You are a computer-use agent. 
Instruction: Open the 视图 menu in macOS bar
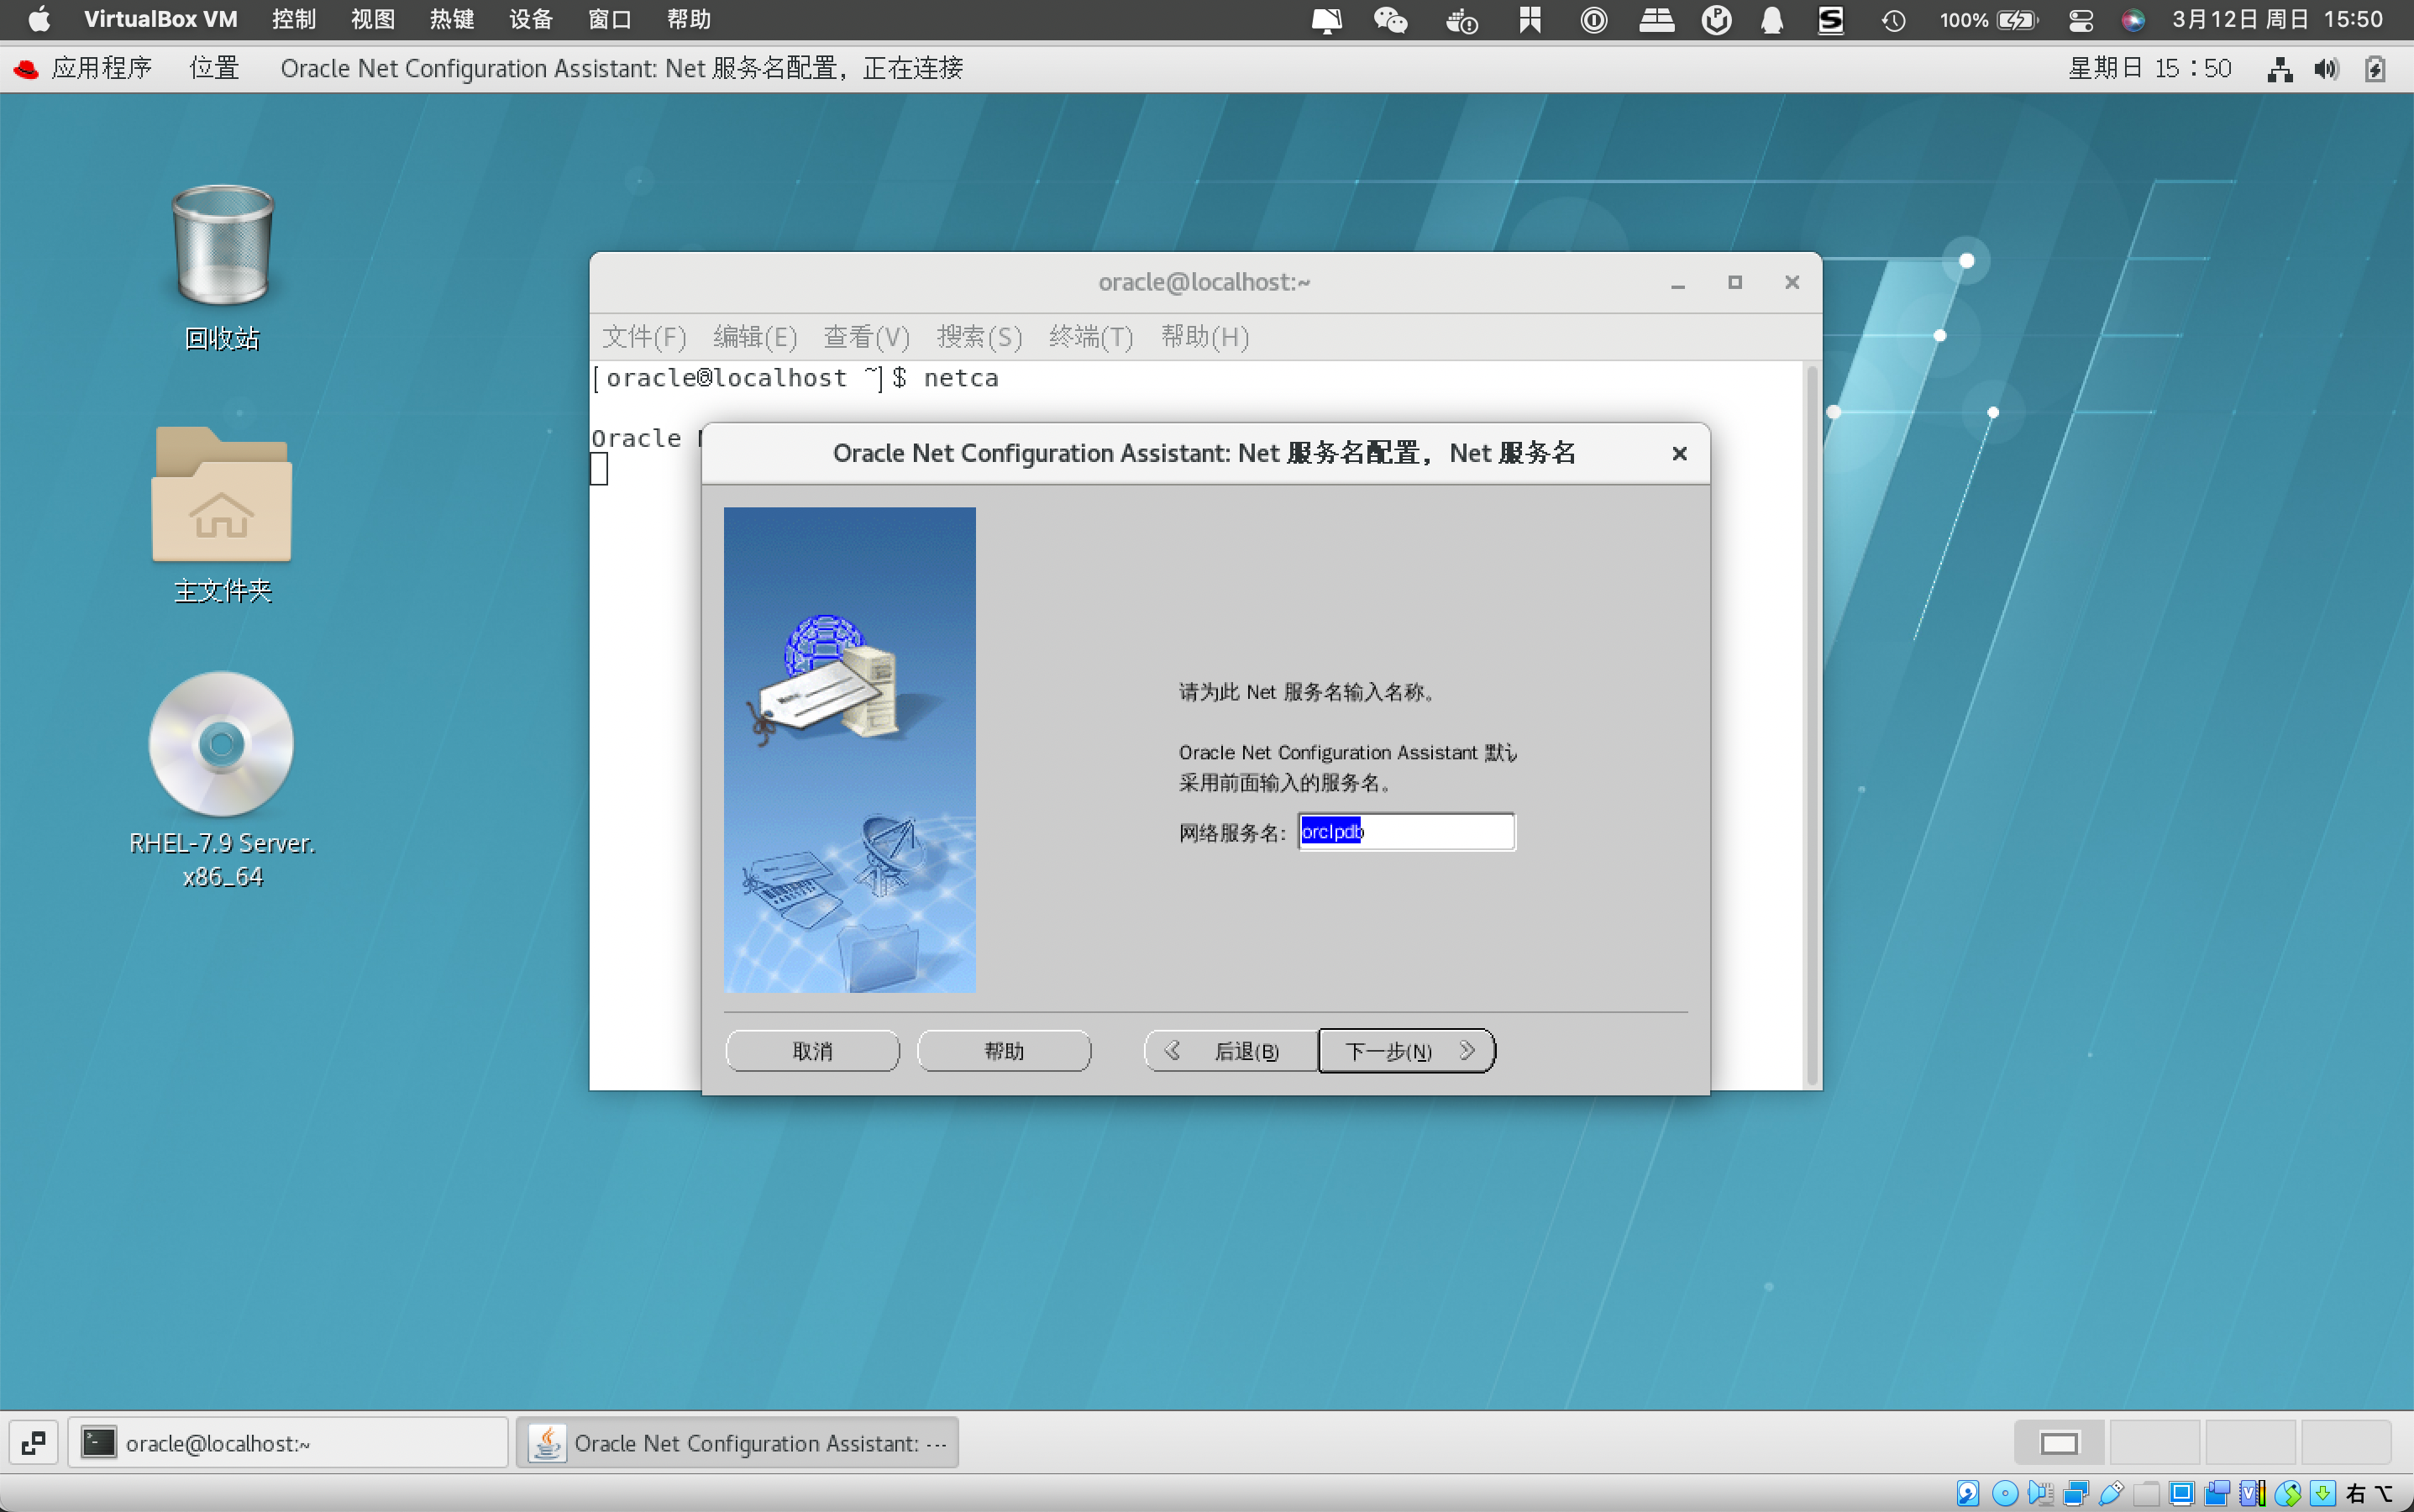click(373, 19)
